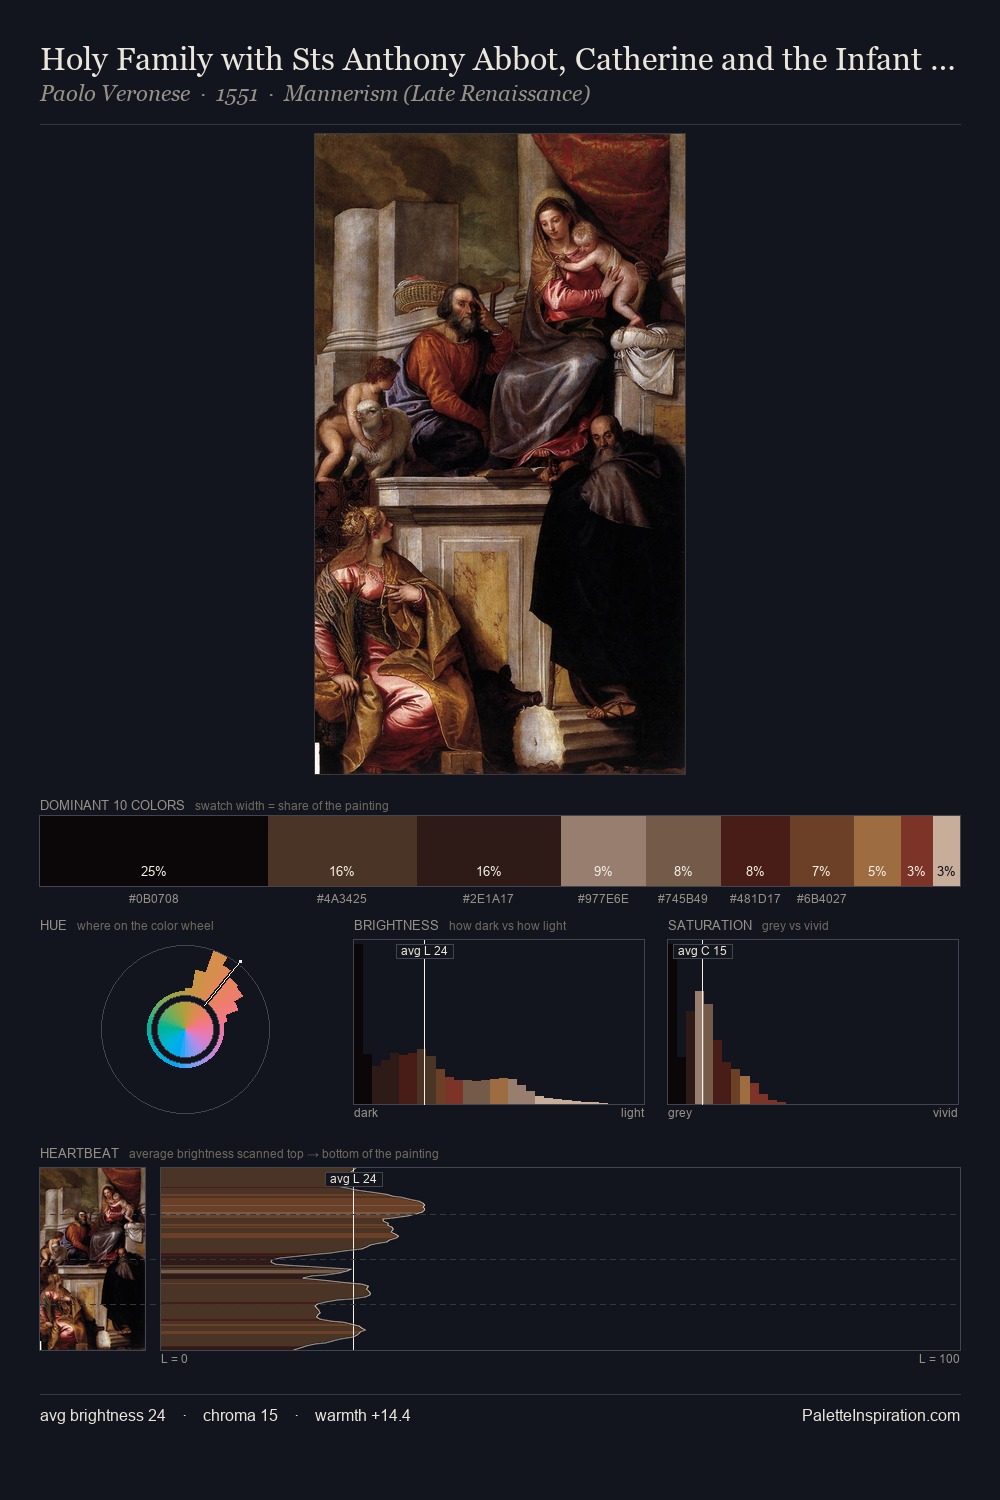Click hex code #4A3425
This screenshot has width=1000, height=1500.
[x=342, y=899]
